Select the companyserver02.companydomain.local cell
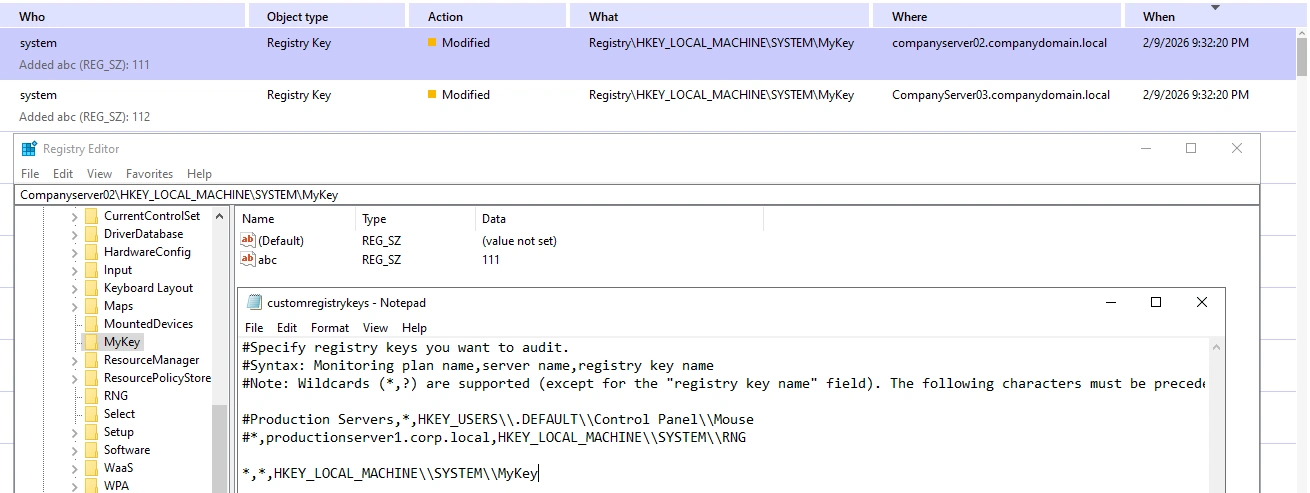The image size is (1310, 493). click(x=999, y=43)
